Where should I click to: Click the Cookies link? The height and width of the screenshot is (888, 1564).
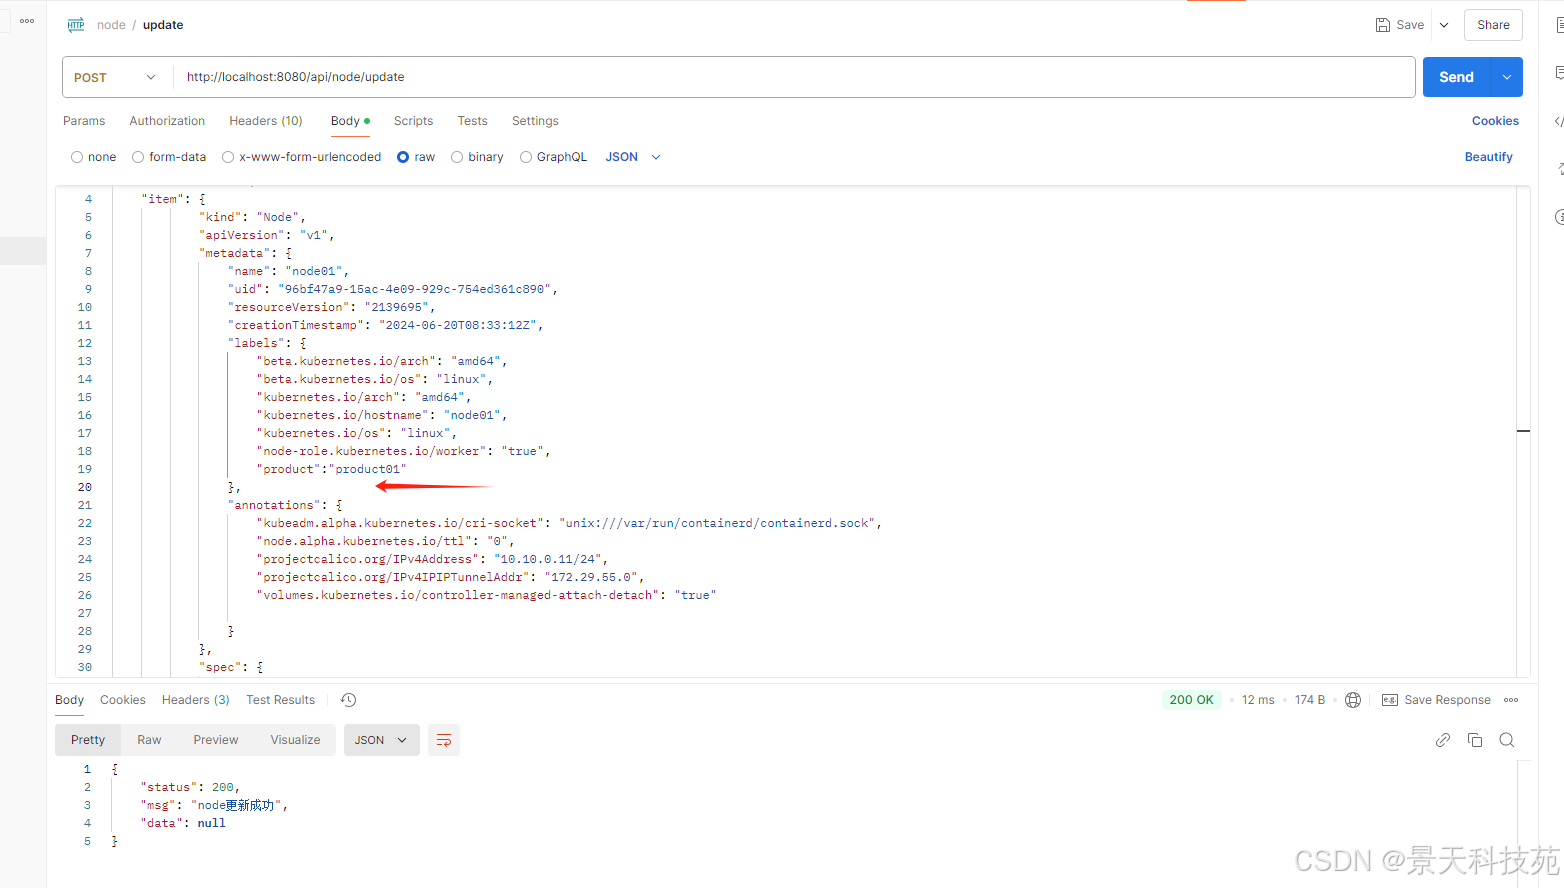[x=1495, y=121]
